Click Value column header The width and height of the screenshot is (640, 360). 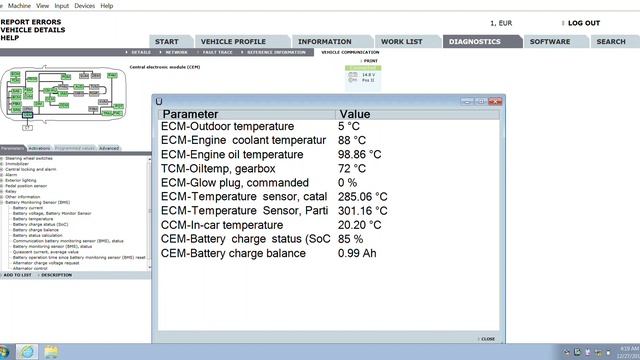[418, 114]
